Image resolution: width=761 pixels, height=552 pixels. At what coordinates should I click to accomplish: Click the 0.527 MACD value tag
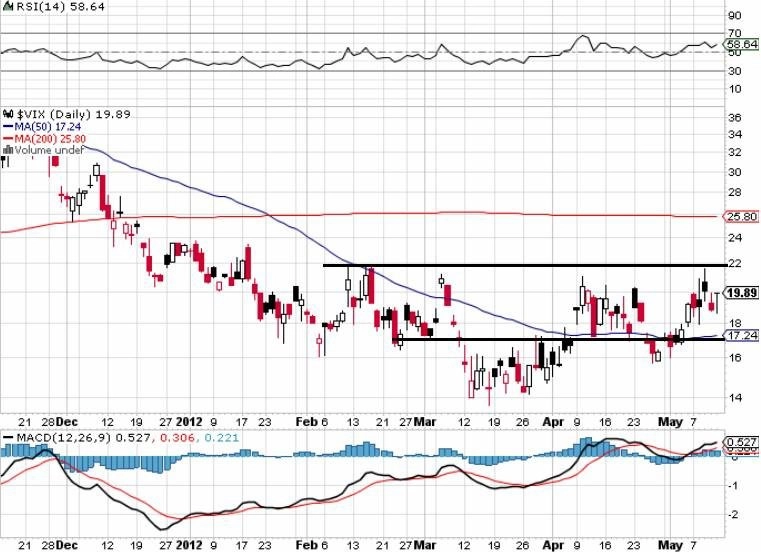click(741, 442)
